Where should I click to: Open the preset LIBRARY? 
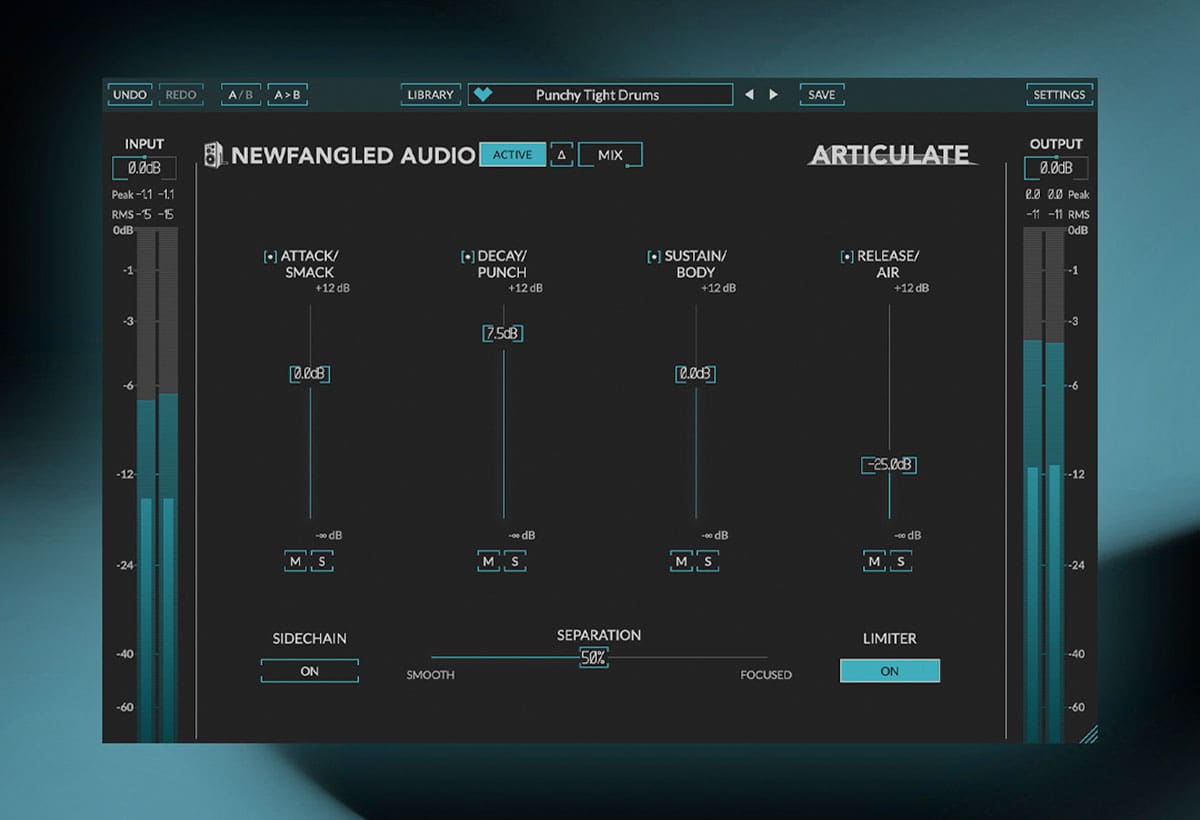(x=431, y=95)
